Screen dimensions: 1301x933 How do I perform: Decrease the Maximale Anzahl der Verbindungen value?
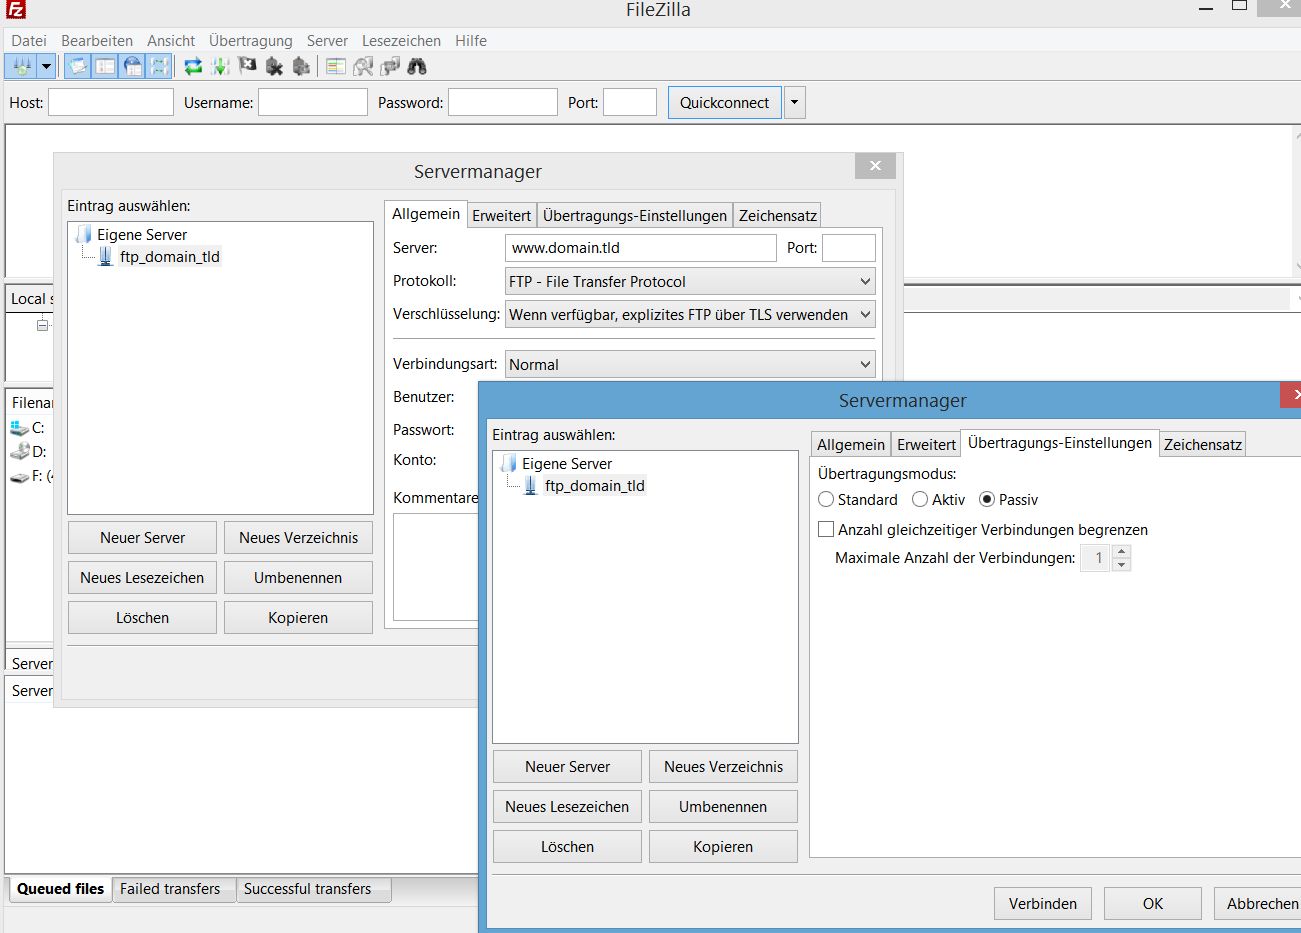click(1121, 564)
